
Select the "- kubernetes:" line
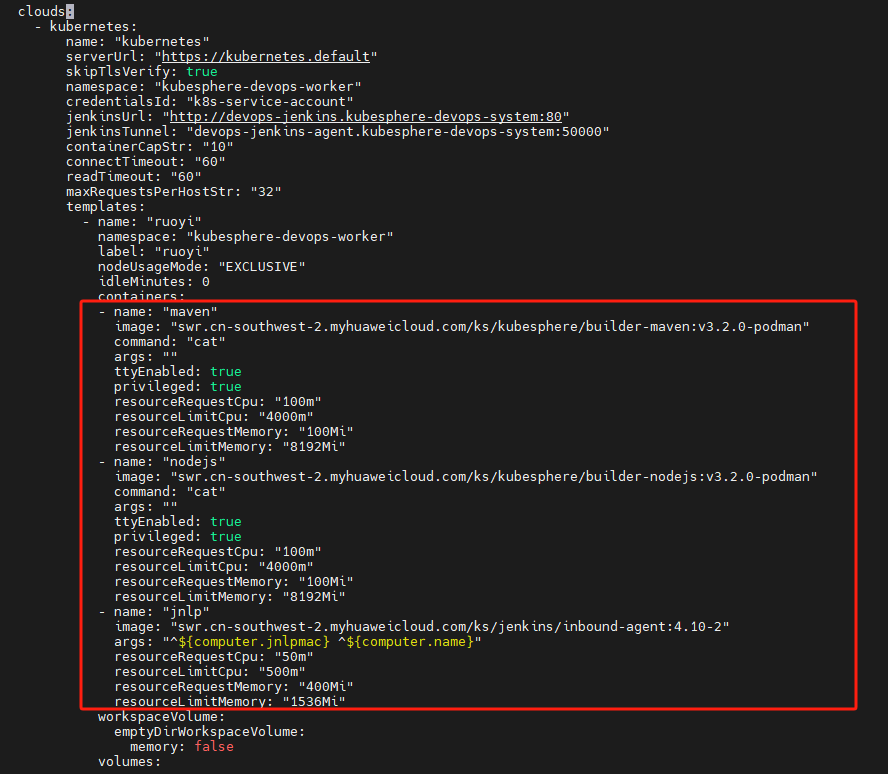tap(86, 27)
